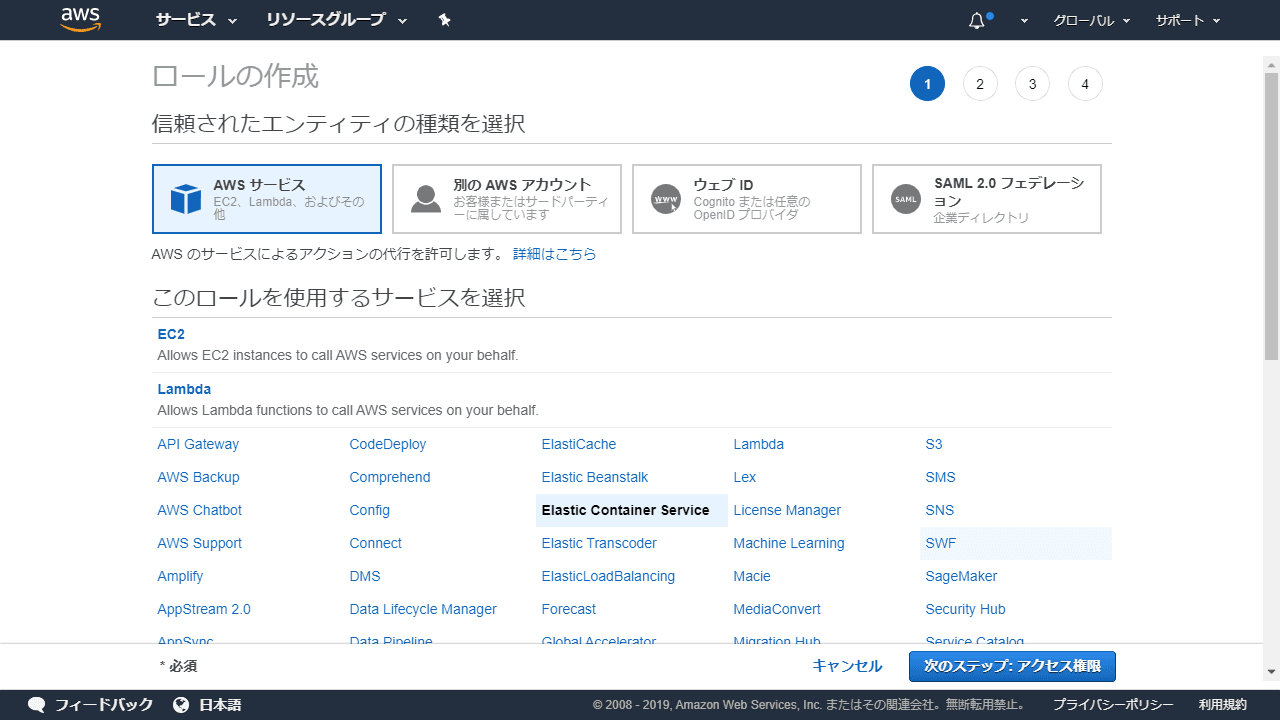This screenshot has height=720, width=1280.
Task: Select Lex service
Action: tap(745, 477)
